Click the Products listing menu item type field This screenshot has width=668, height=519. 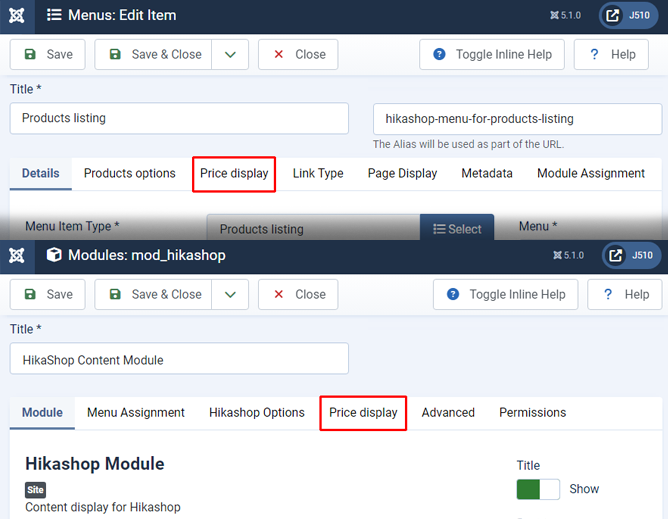click(314, 228)
